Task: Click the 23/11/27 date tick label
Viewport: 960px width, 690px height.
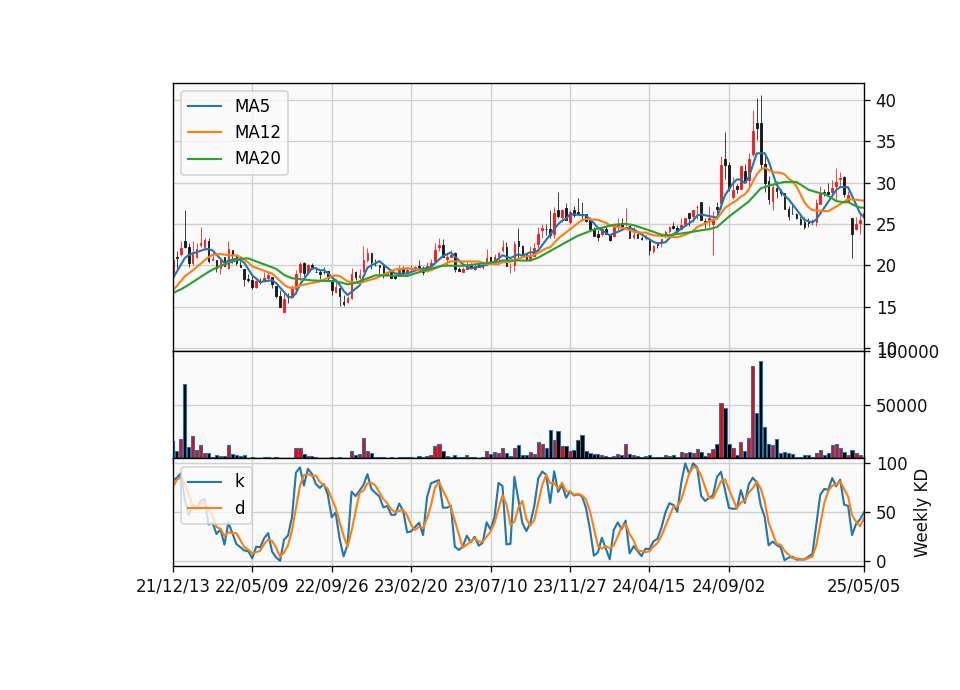Action: click(570, 586)
